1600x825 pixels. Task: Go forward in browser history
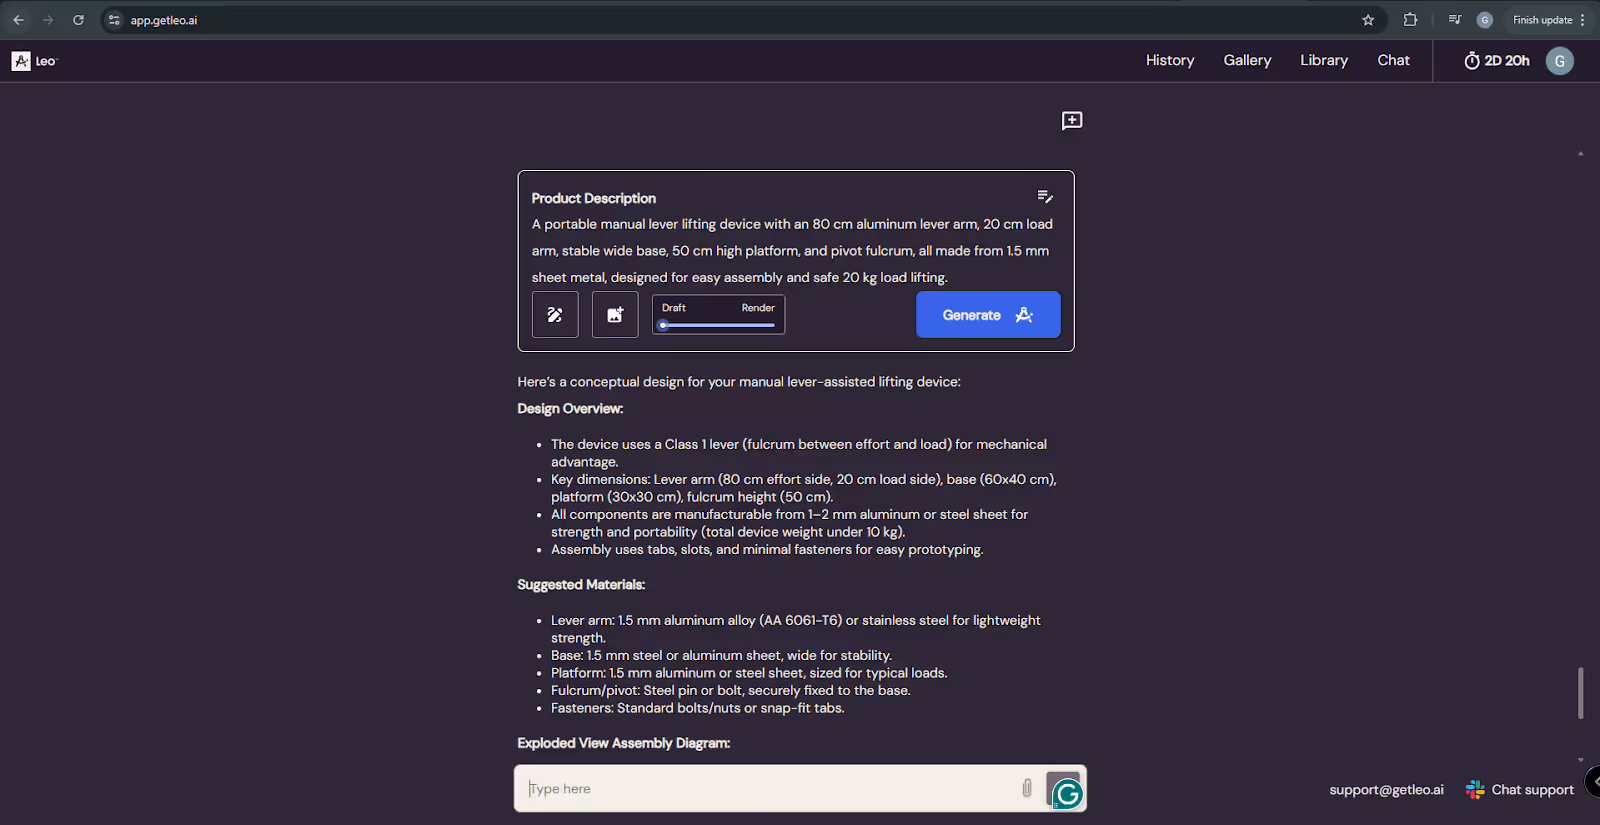(48, 20)
